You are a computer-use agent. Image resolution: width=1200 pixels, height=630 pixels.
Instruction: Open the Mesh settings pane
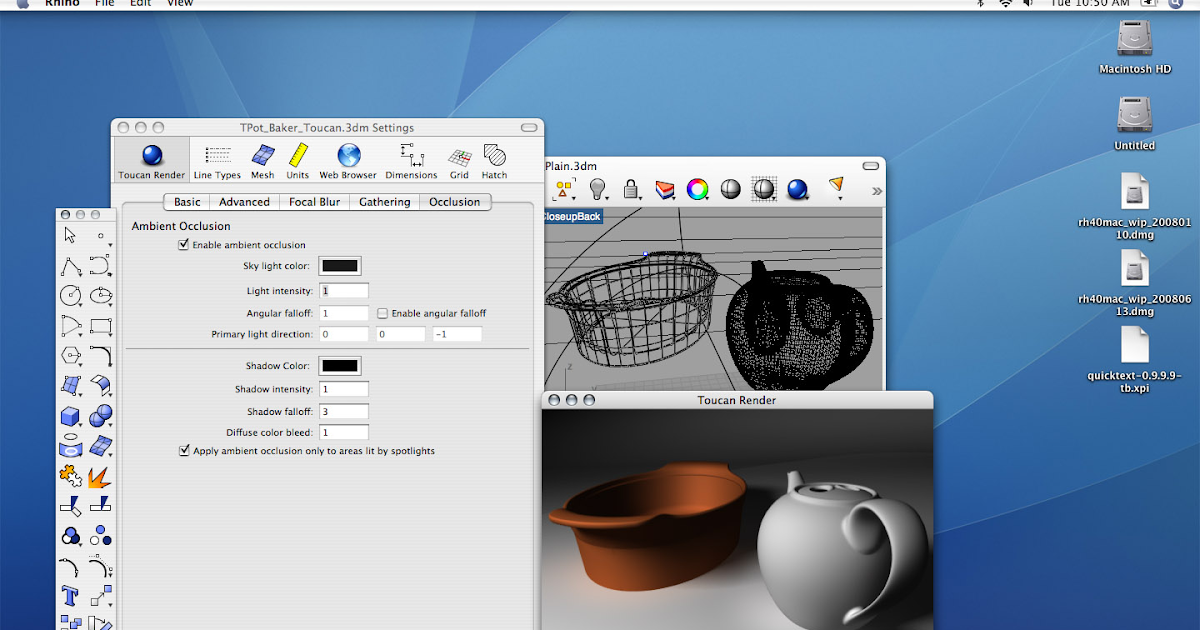(x=262, y=161)
